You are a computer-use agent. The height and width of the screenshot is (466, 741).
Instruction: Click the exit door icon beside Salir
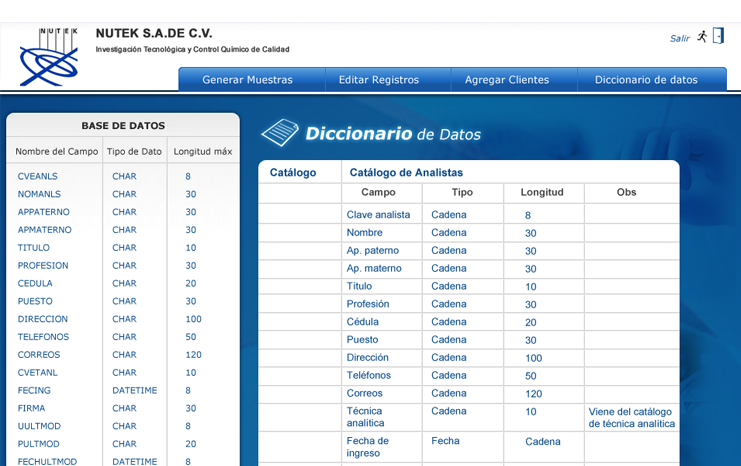pos(717,36)
